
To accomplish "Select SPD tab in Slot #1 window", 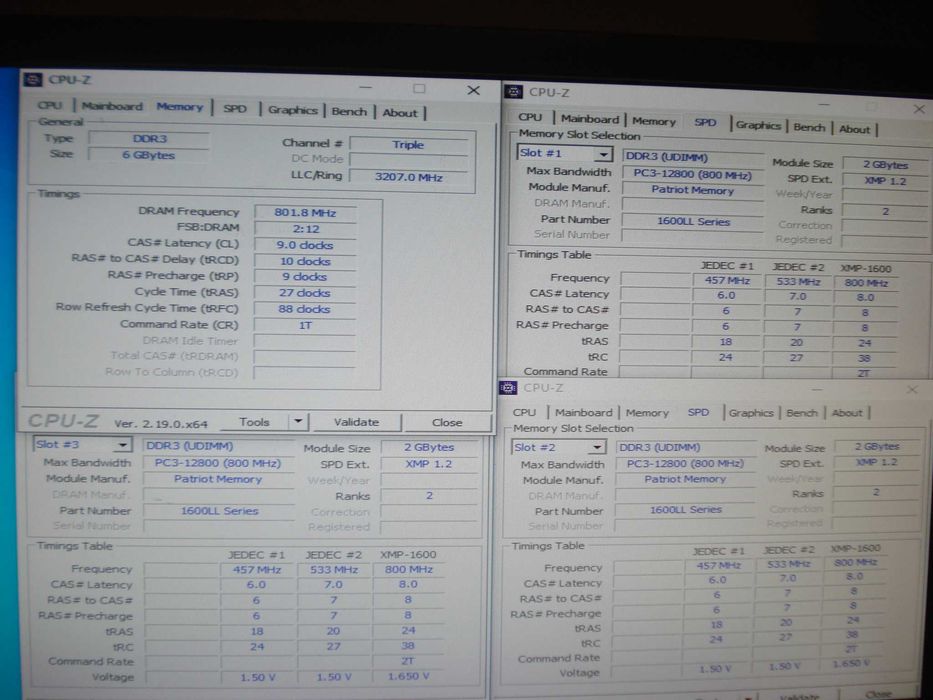I will (x=706, y=122).
